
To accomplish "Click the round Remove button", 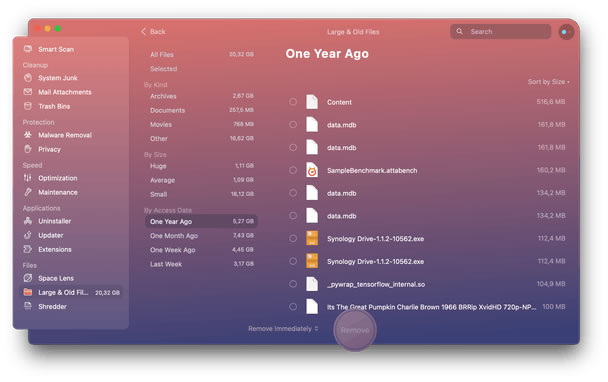I will click(355, 330).
